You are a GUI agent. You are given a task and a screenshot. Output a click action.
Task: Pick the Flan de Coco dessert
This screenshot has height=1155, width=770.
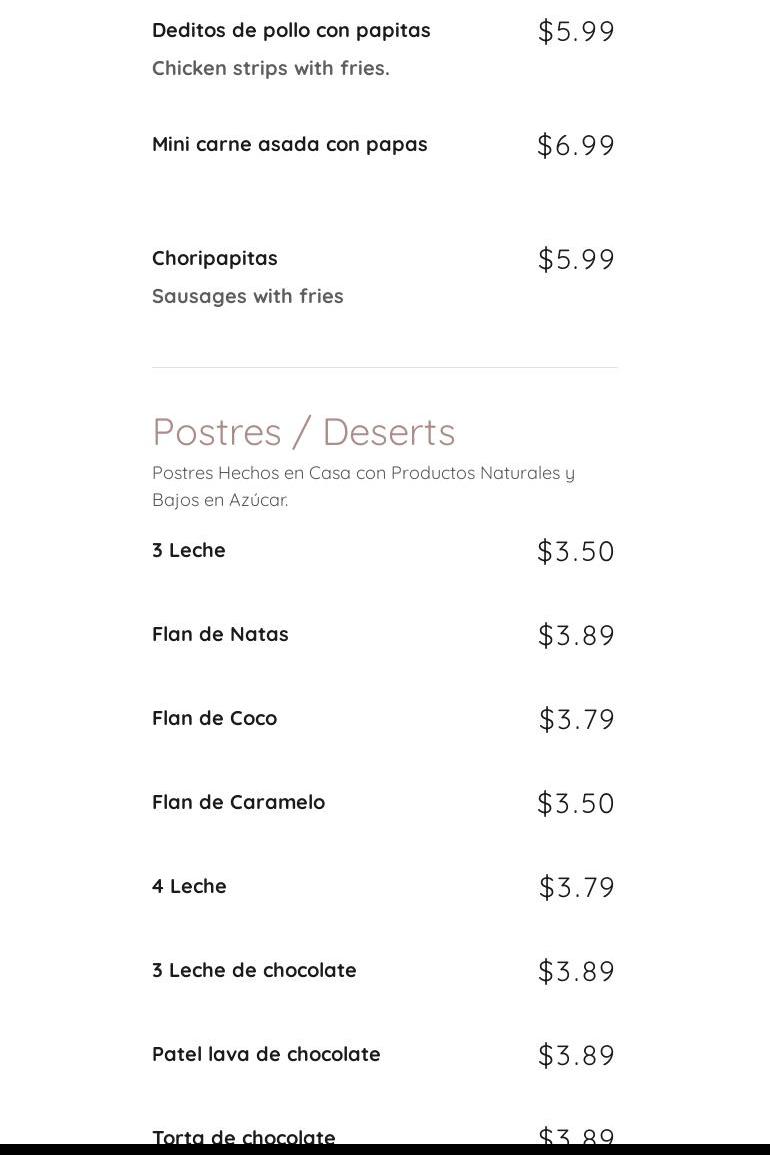(214, 719)
